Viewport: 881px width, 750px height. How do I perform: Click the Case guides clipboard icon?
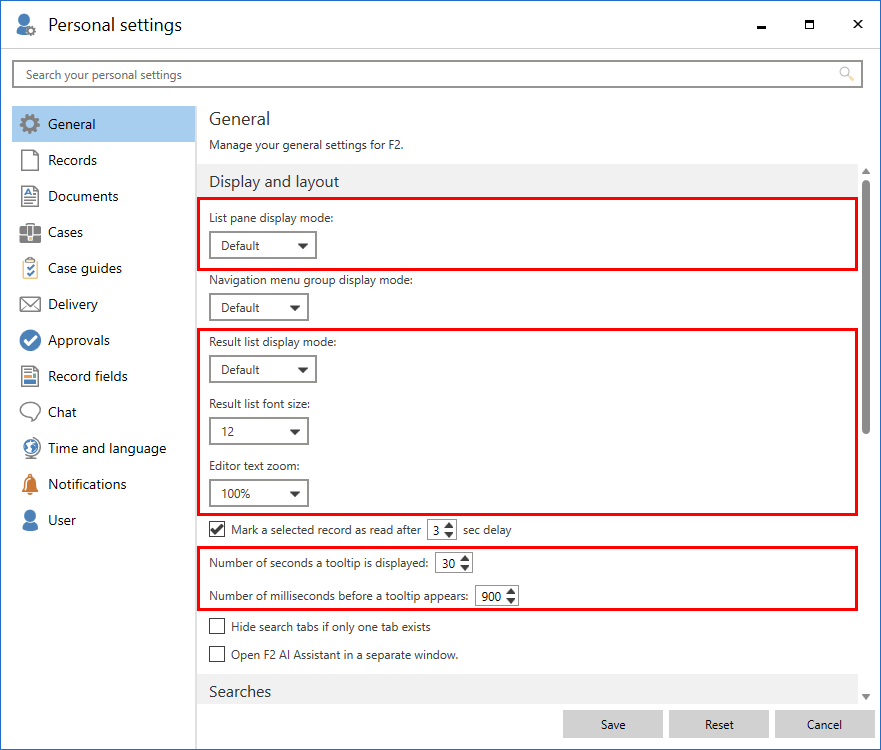[30, 268]
